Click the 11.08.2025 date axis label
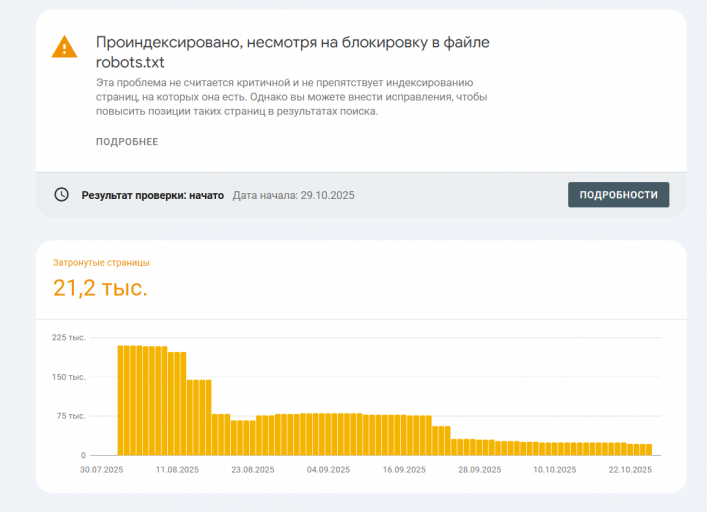The height and width of the screenshot is (512, 707). click(x=177, y=470)
